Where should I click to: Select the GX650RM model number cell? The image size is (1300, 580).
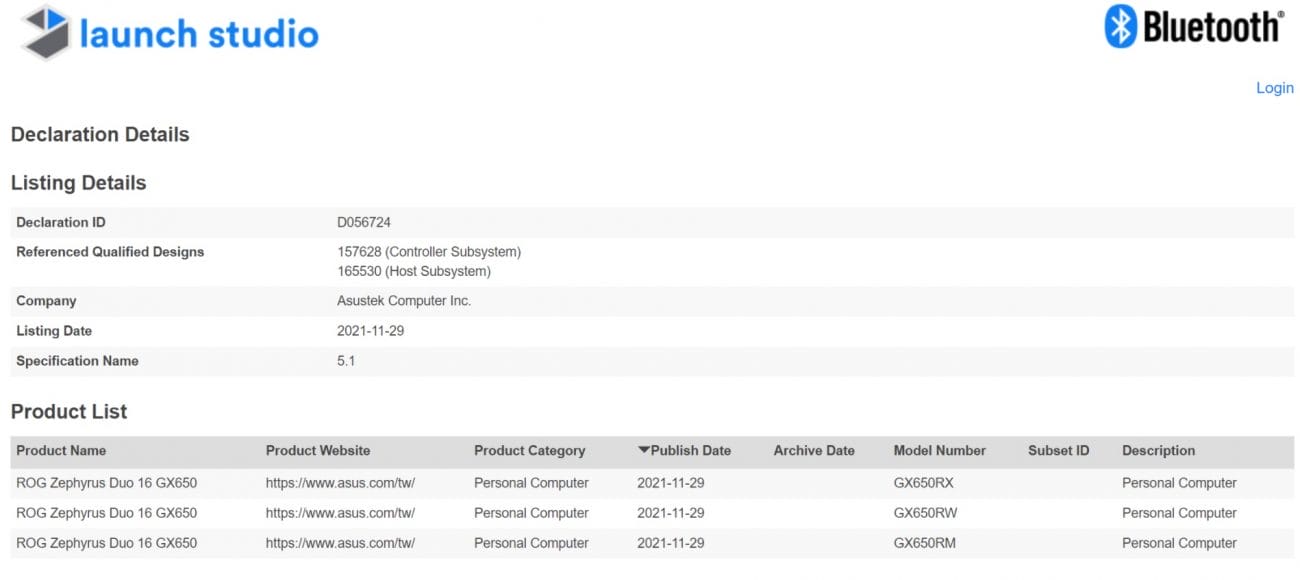pyautogui.click(x=924, y=543)
